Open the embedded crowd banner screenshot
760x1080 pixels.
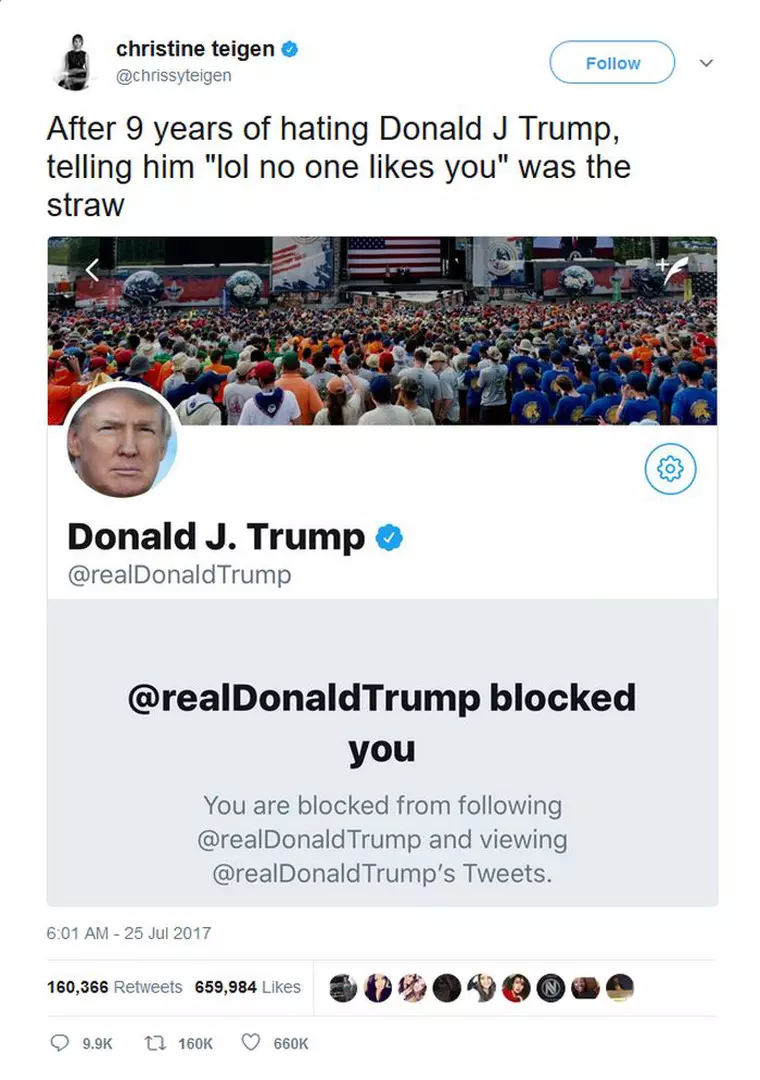[382, 331]
